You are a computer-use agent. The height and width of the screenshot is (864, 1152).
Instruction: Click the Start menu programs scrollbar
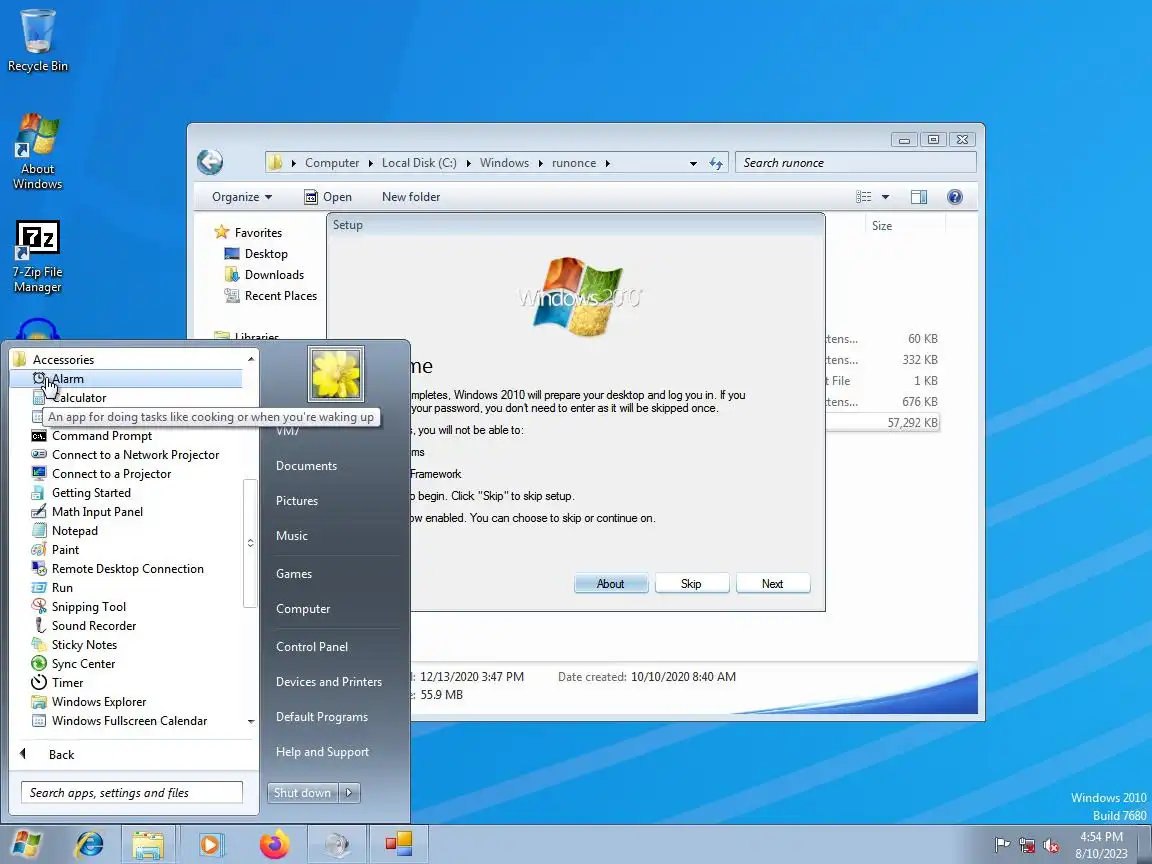(x=251, y=543)
